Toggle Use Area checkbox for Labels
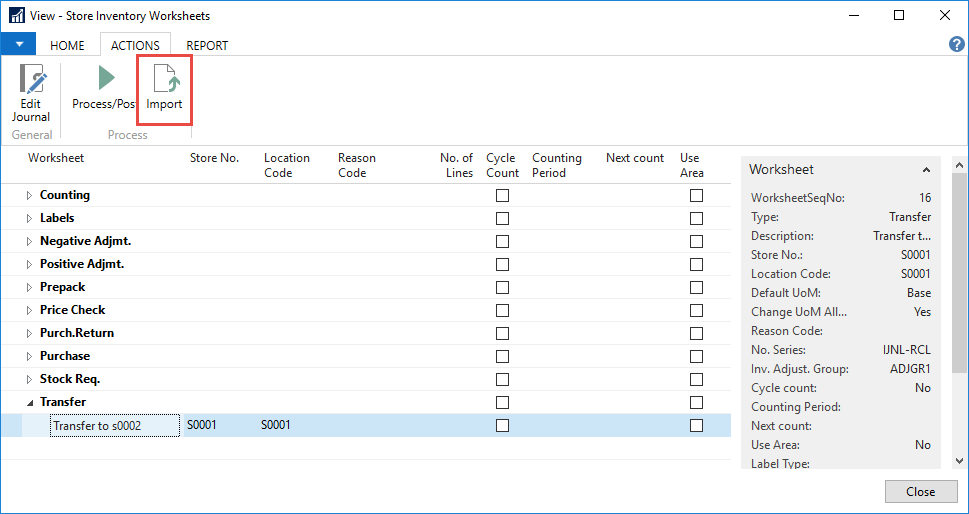 [x=696, y=218]
